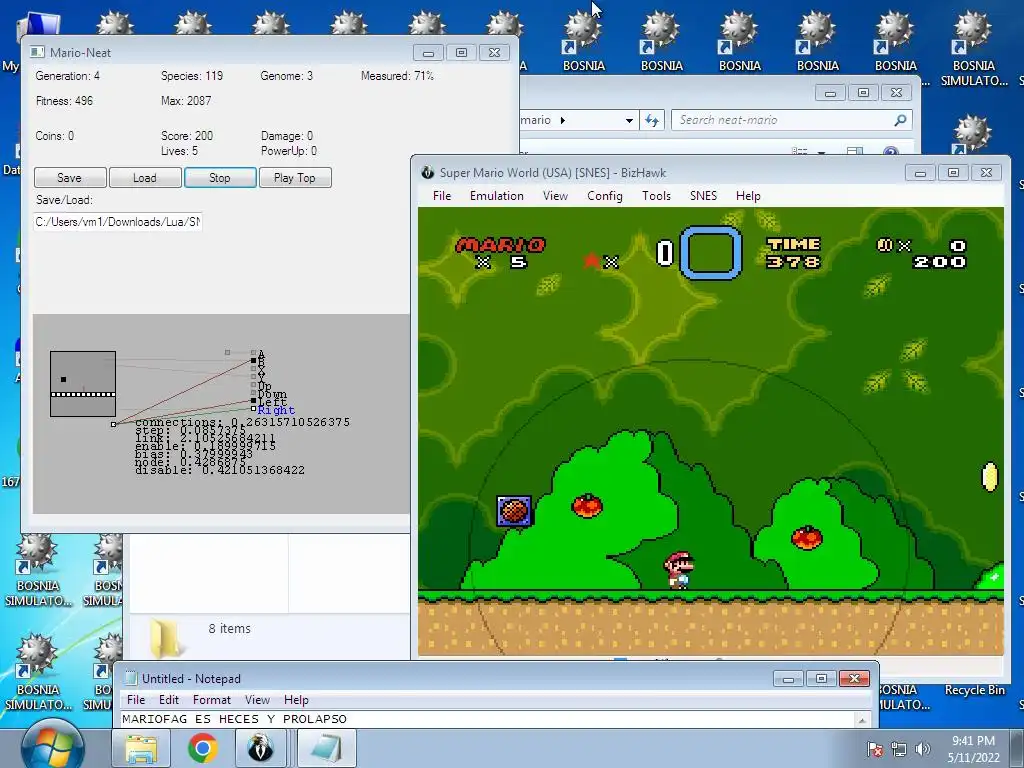Click the Mario-Neat window title icon
This screenshot has width=1024, height=768.
coord(38,52)
